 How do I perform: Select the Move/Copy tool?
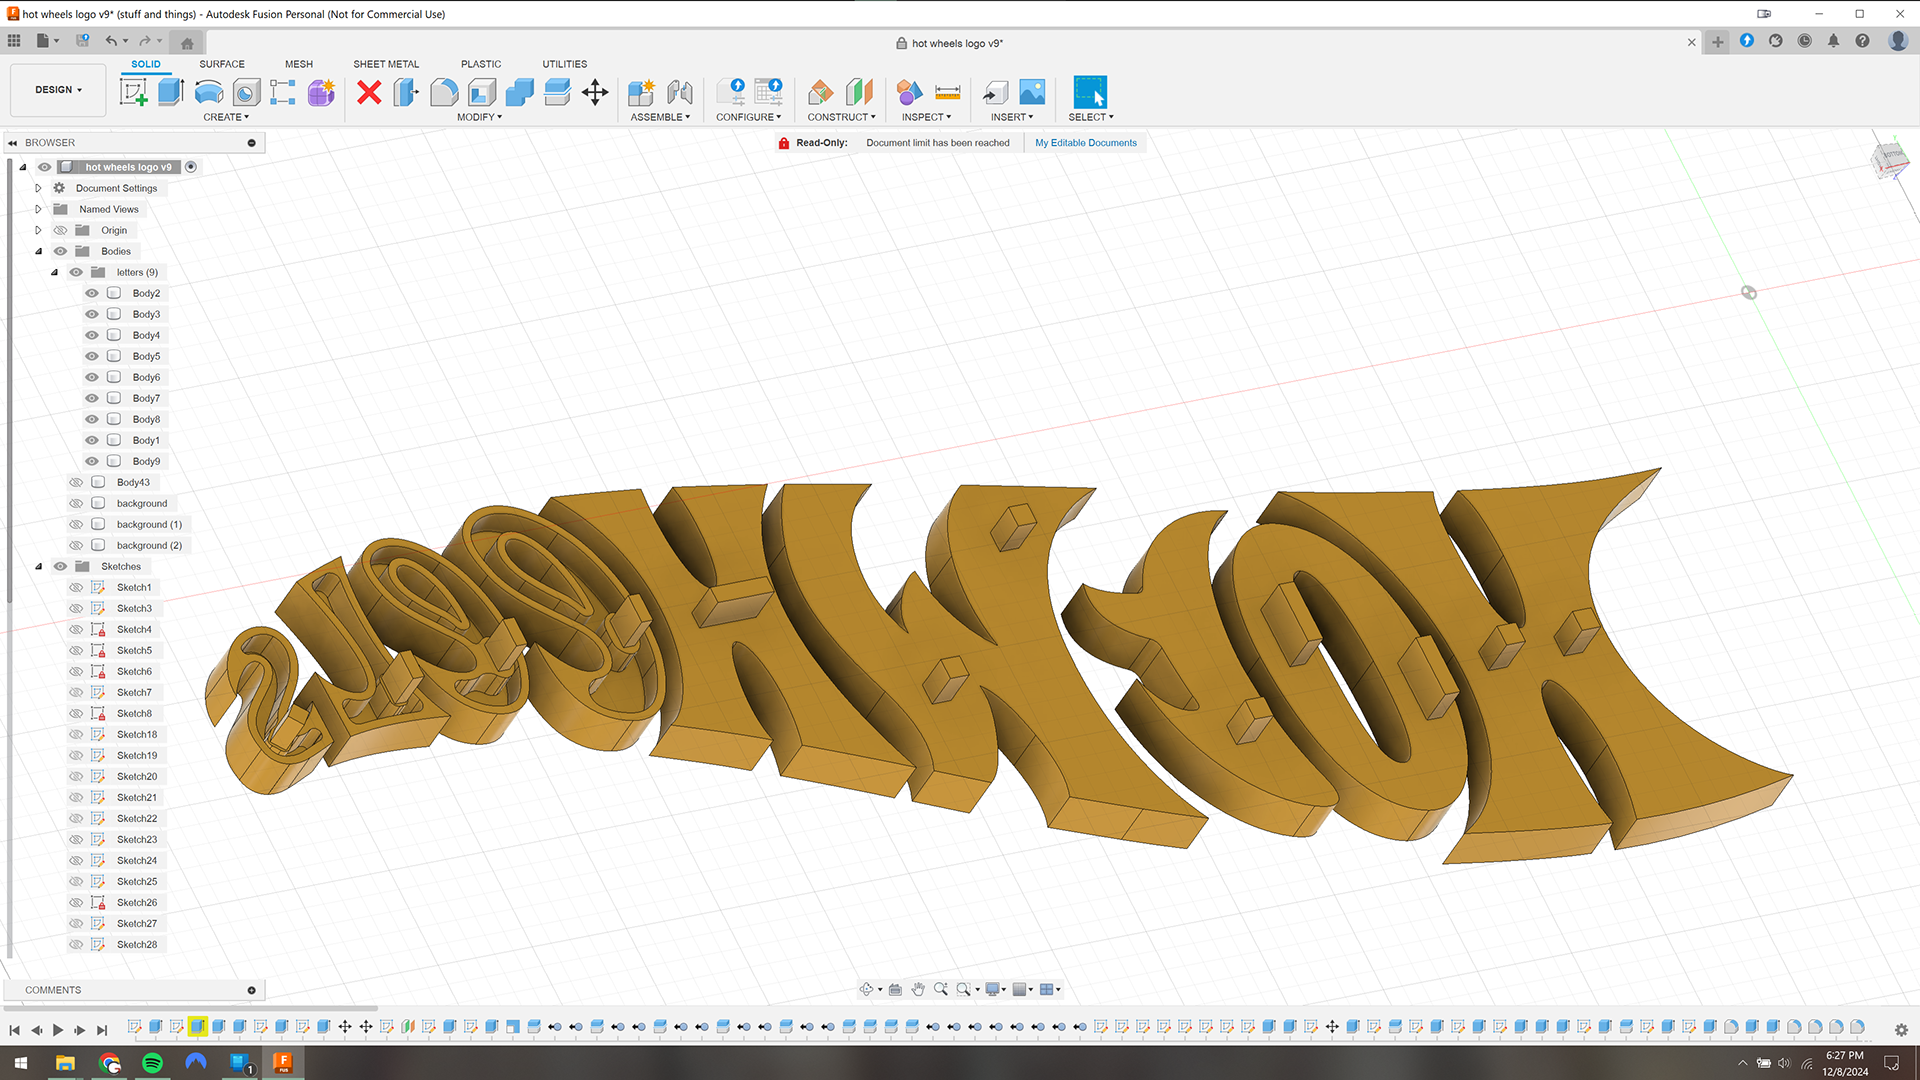coord(595,92)
